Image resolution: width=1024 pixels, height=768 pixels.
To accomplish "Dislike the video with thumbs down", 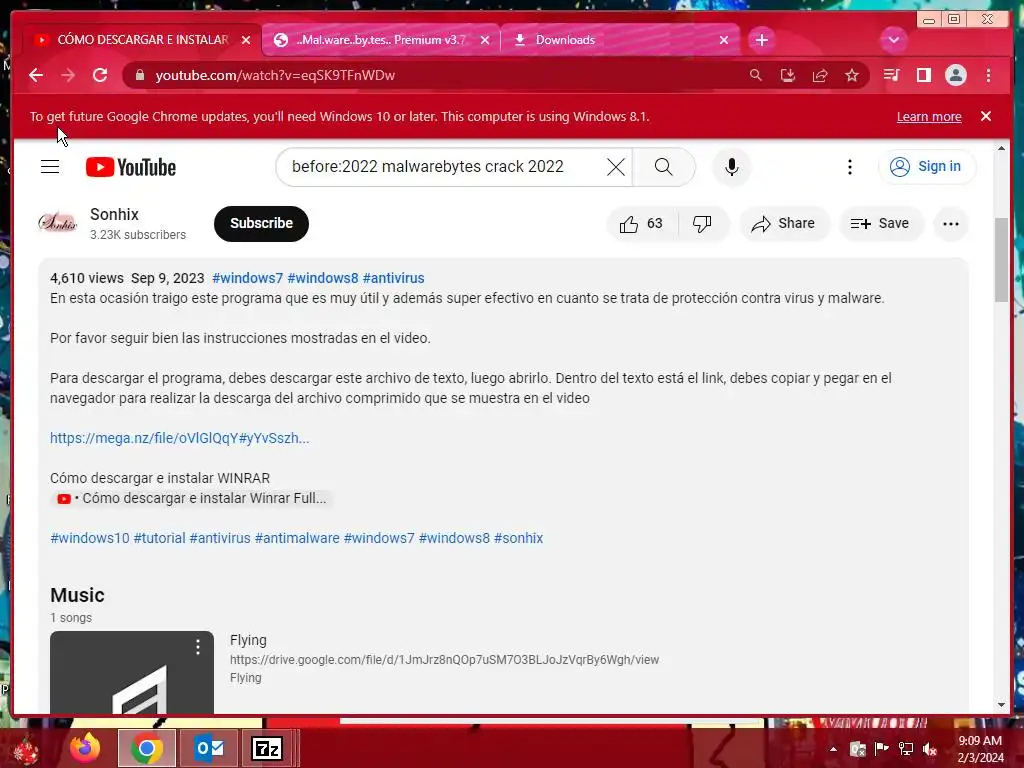I will coord(703,224).
